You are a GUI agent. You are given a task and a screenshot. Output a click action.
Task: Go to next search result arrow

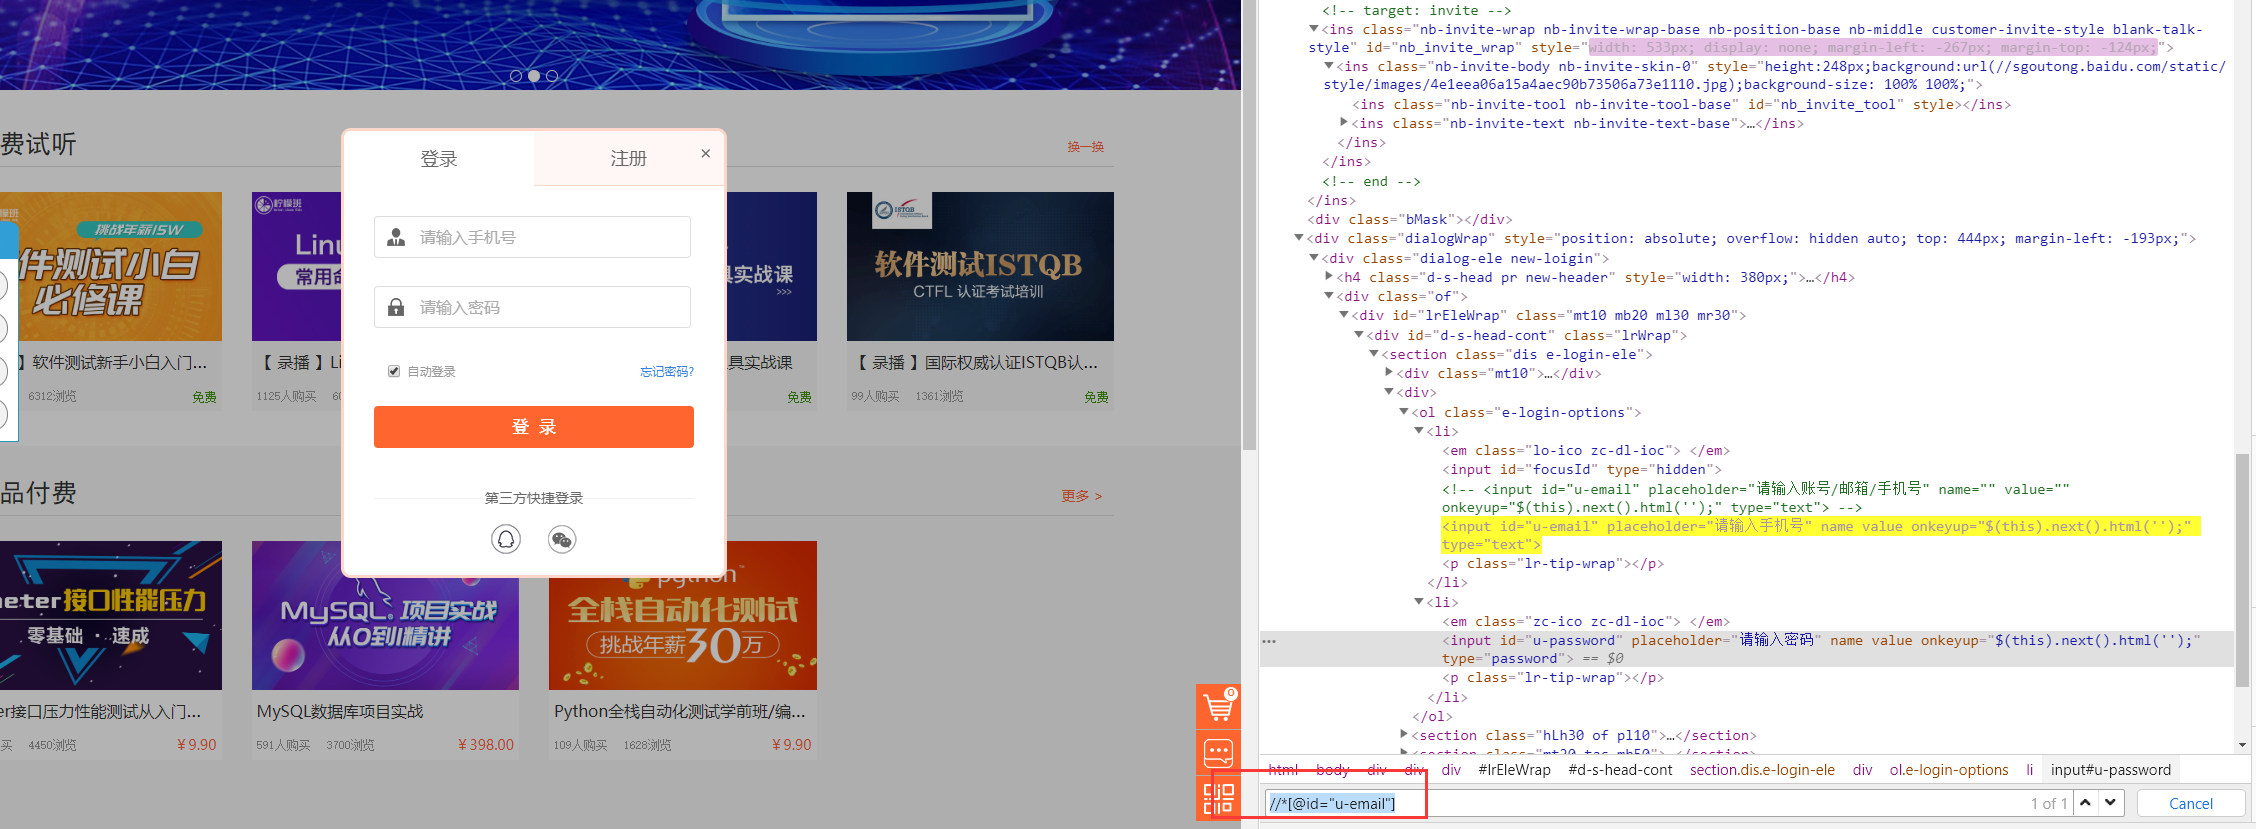tap(2111, 803)
